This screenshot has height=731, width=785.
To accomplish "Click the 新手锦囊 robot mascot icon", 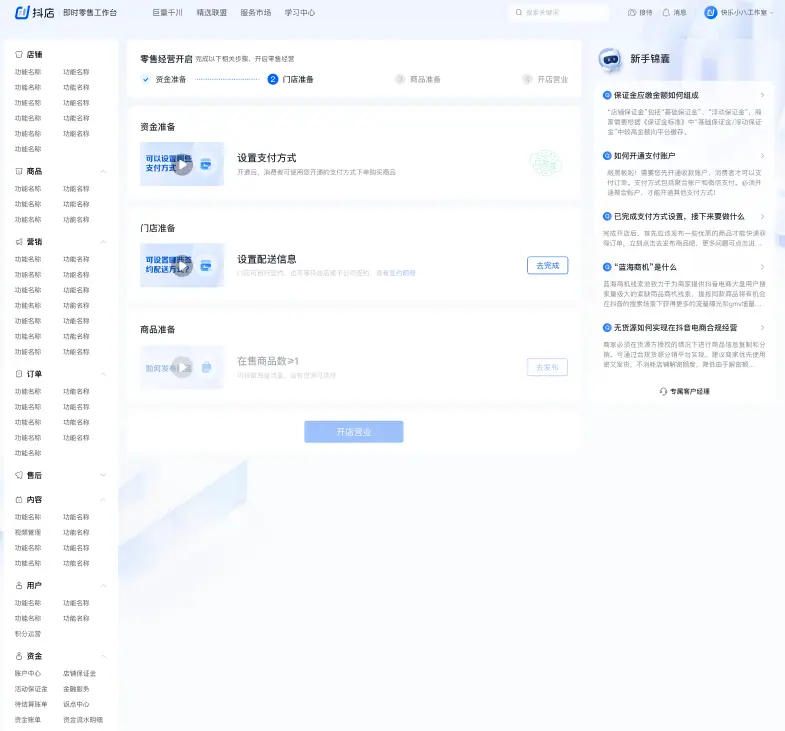I will pyautogui.click(x=610, y=60).
